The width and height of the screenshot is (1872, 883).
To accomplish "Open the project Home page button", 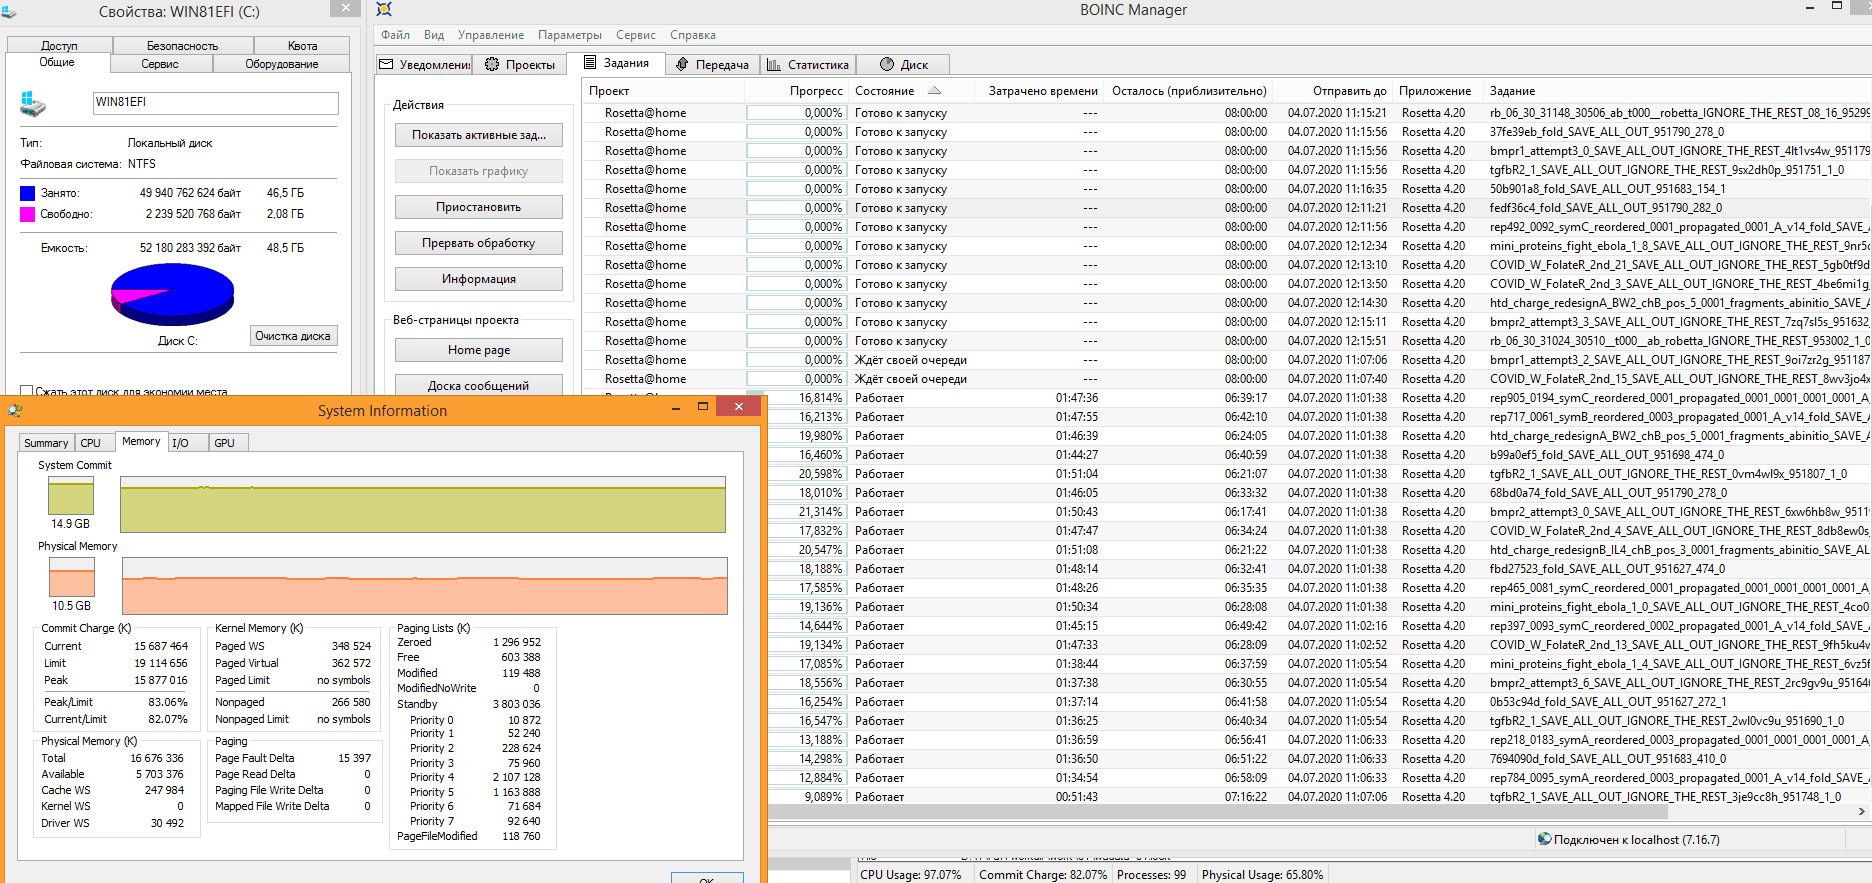I will click(479, 350).
